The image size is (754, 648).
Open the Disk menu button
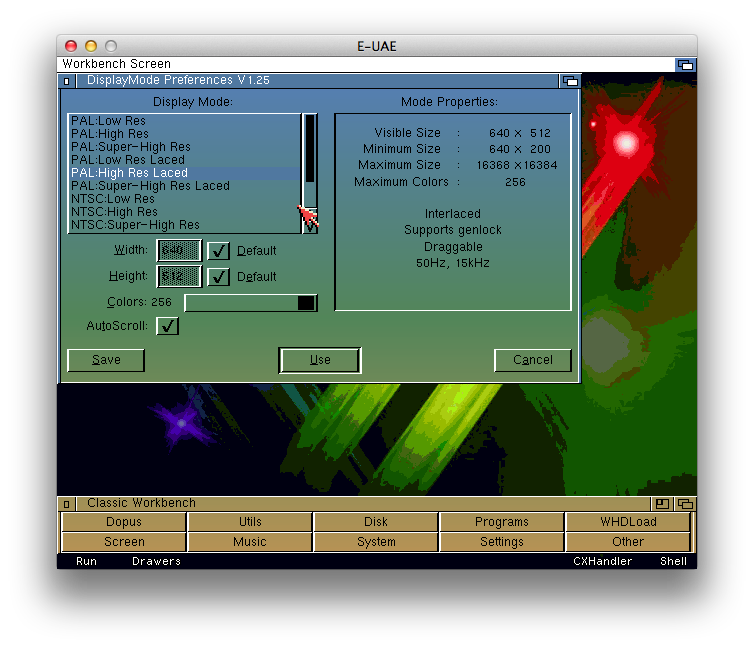pos(376,522)
